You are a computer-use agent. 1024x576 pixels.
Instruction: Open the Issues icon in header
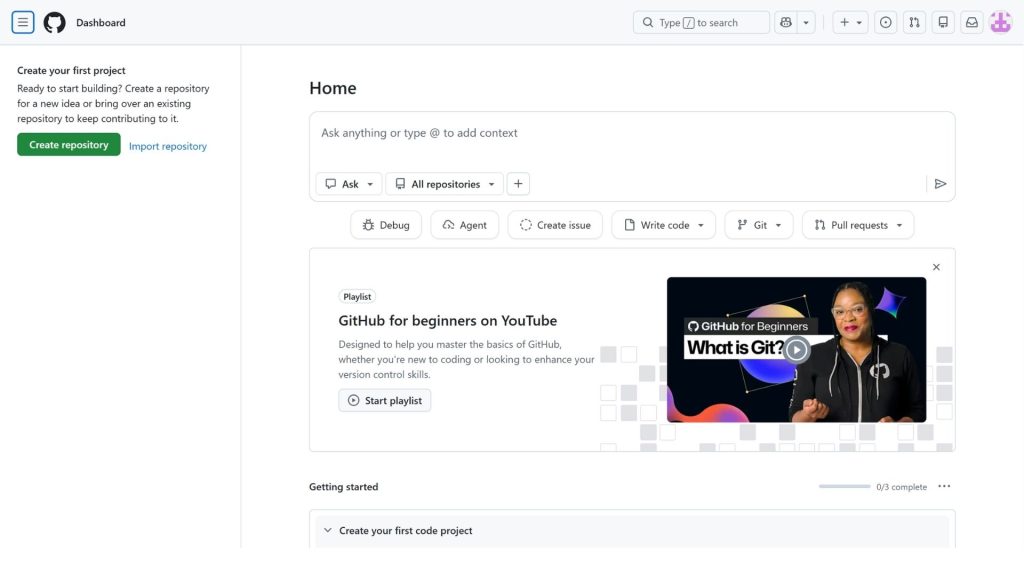tap(886, 22)
